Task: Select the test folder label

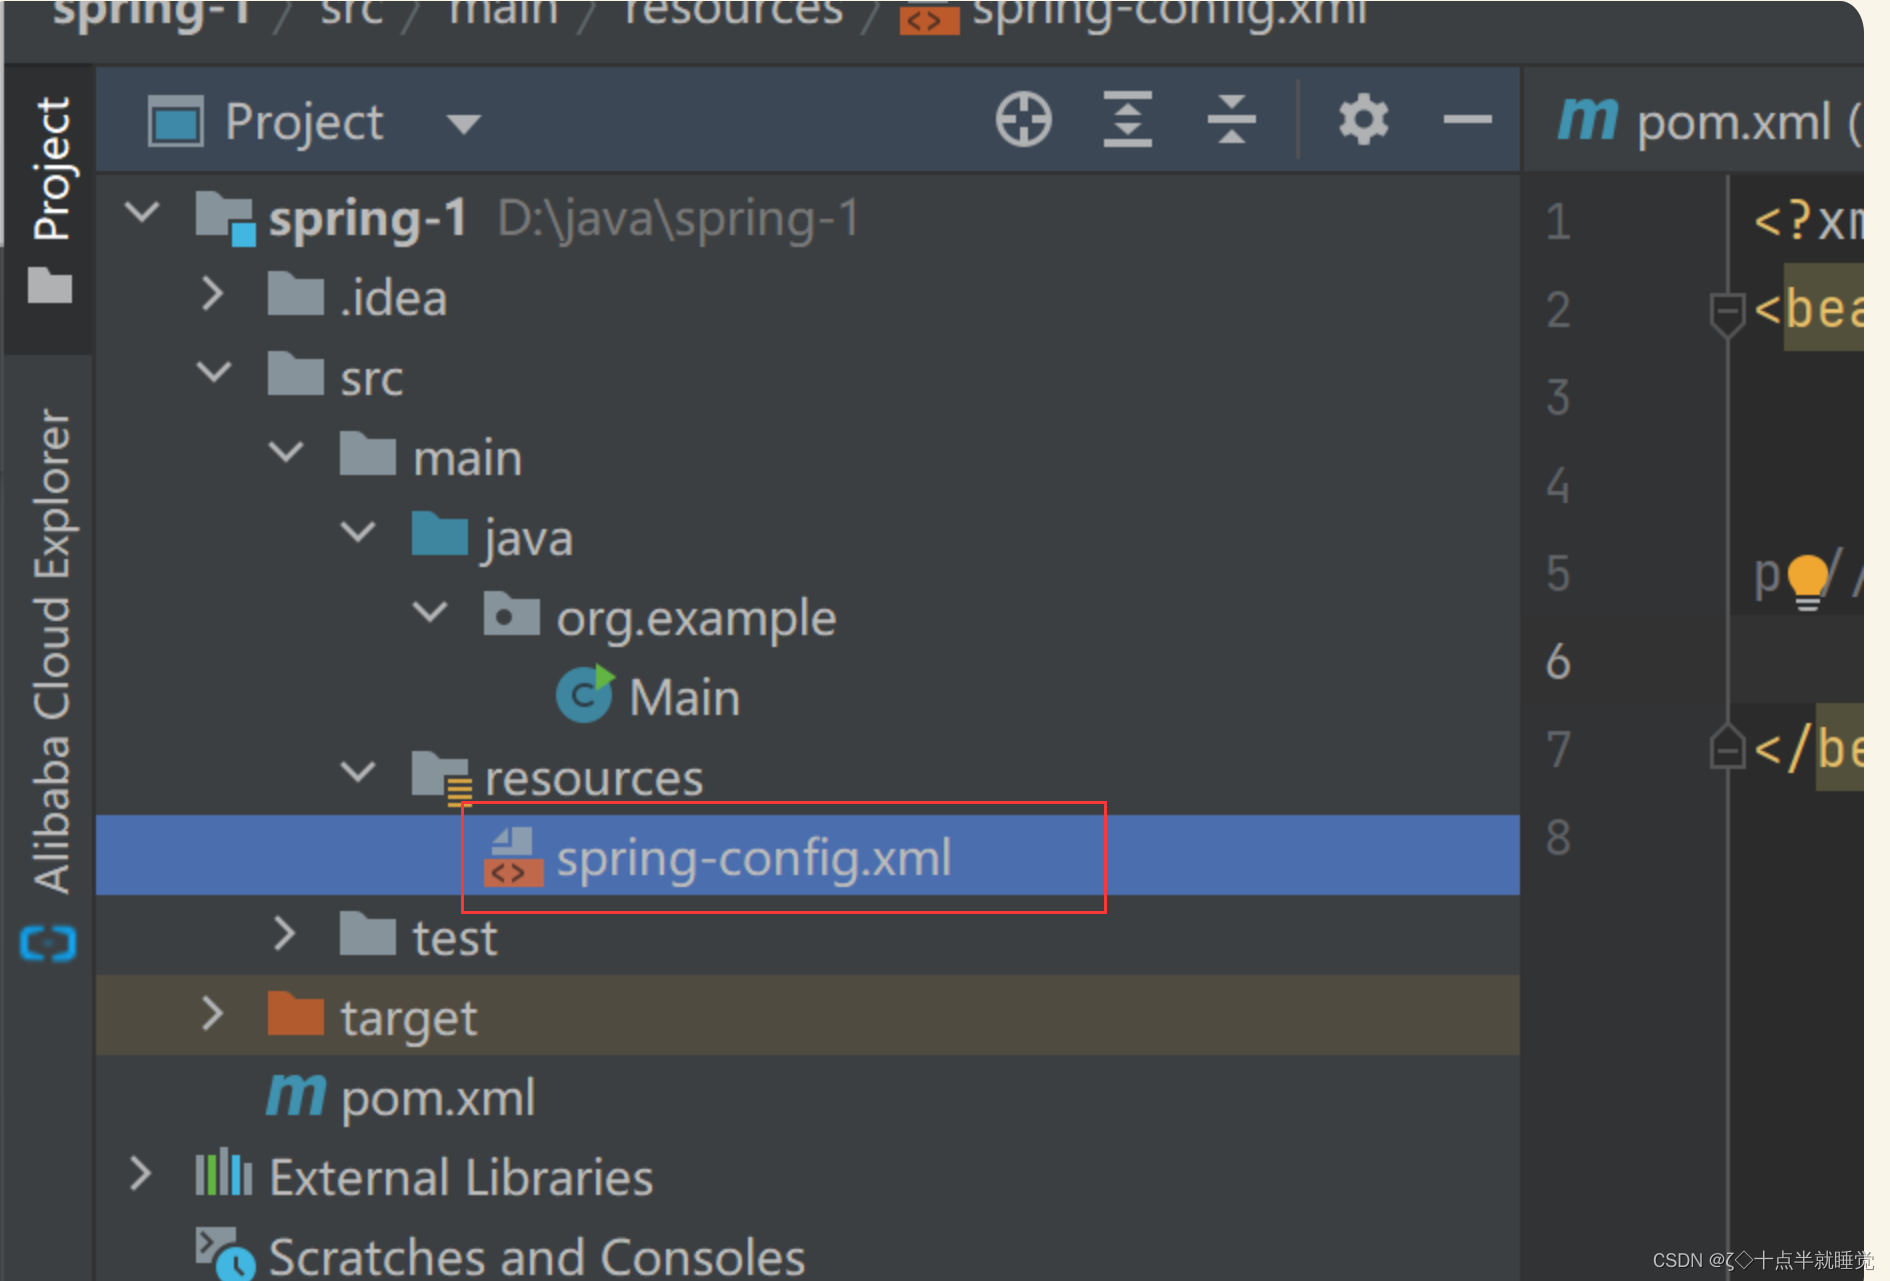Action: 455,939
